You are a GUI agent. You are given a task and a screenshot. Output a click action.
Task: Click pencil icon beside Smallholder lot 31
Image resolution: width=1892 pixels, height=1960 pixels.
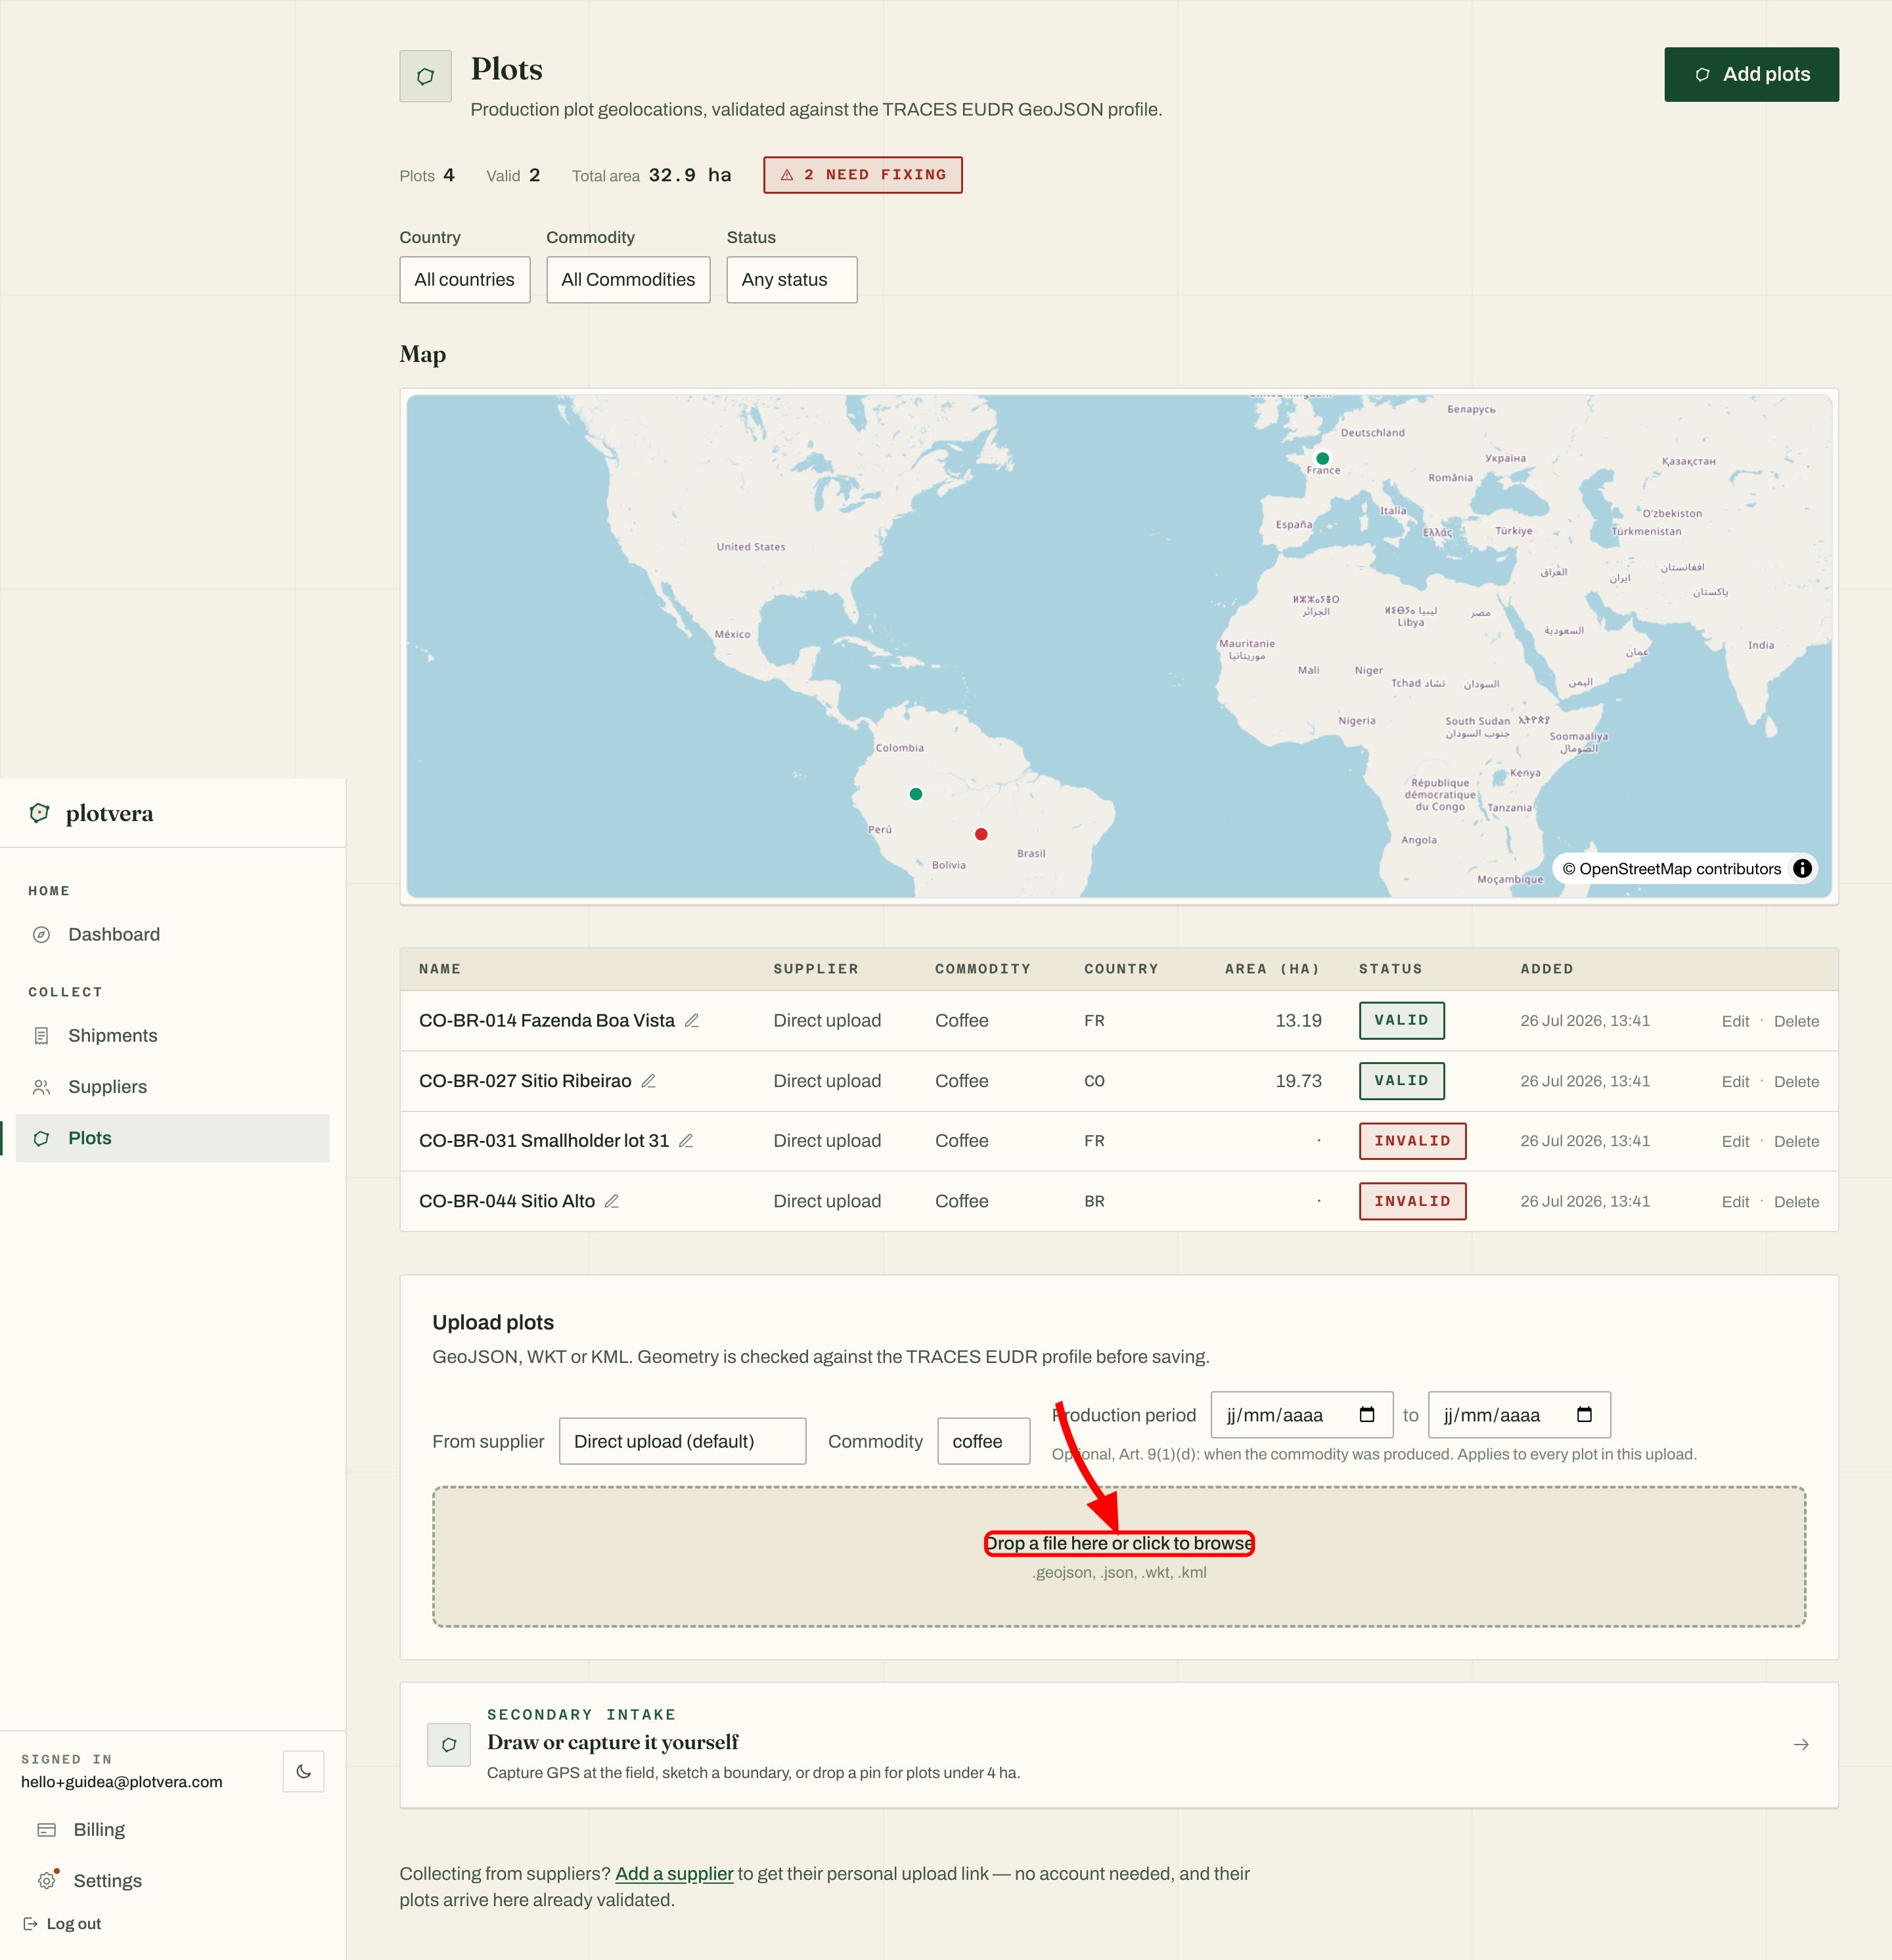coord(686,1141)
